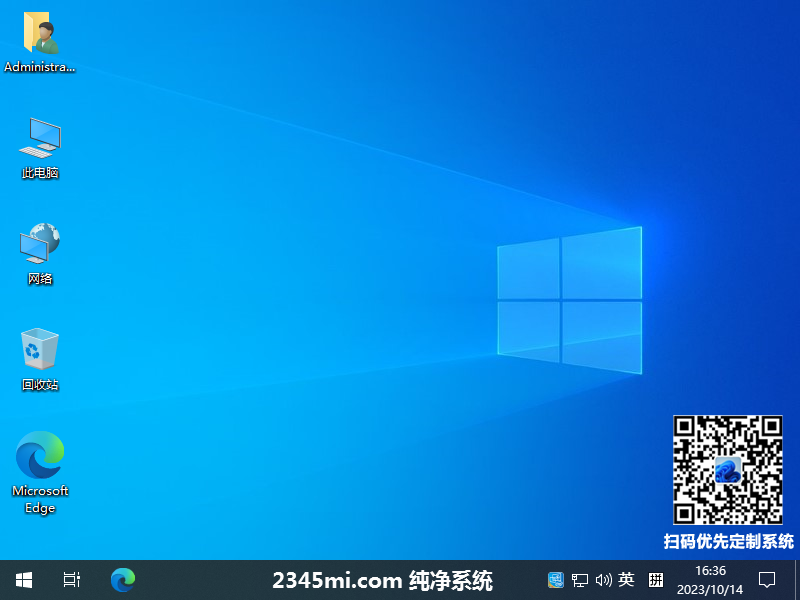Toggle the 拼 IME mode indicator
Screen dimensions: 800x600
[x=656, y=579]
